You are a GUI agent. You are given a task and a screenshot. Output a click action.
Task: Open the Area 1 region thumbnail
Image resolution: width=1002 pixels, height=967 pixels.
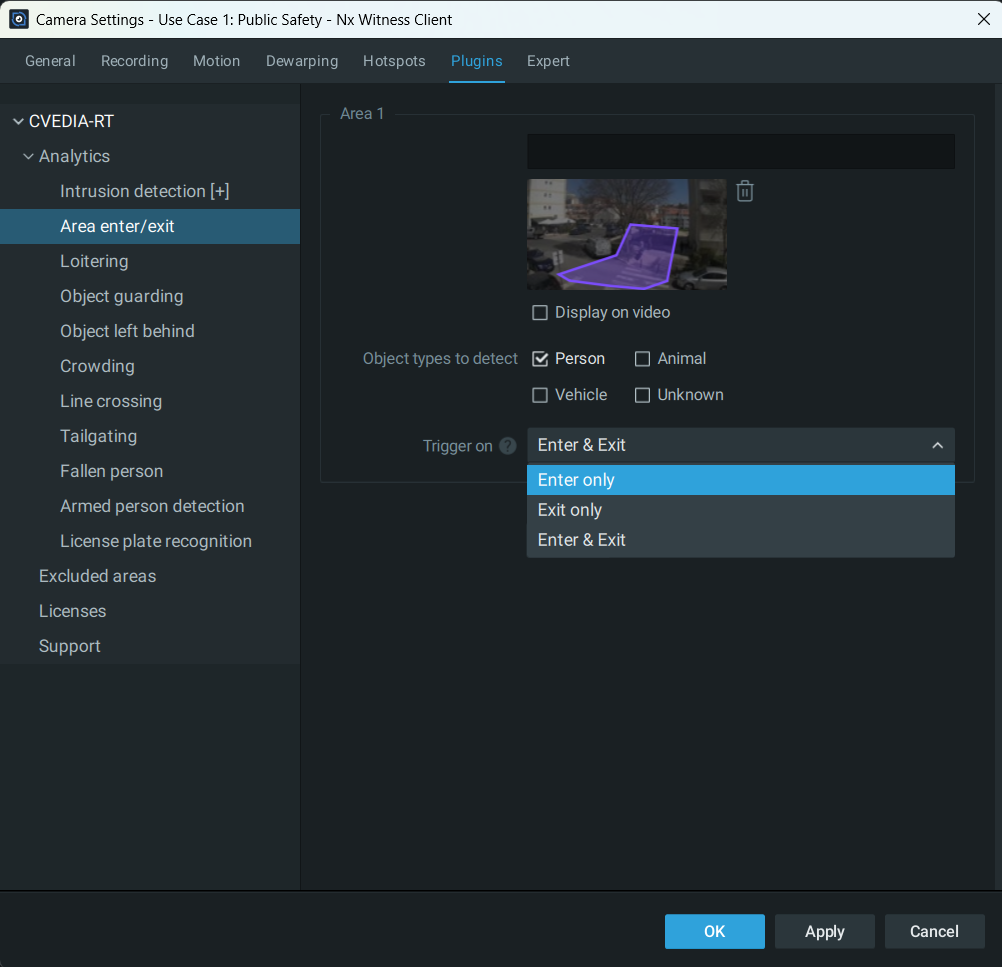click(x=626, y=234)
